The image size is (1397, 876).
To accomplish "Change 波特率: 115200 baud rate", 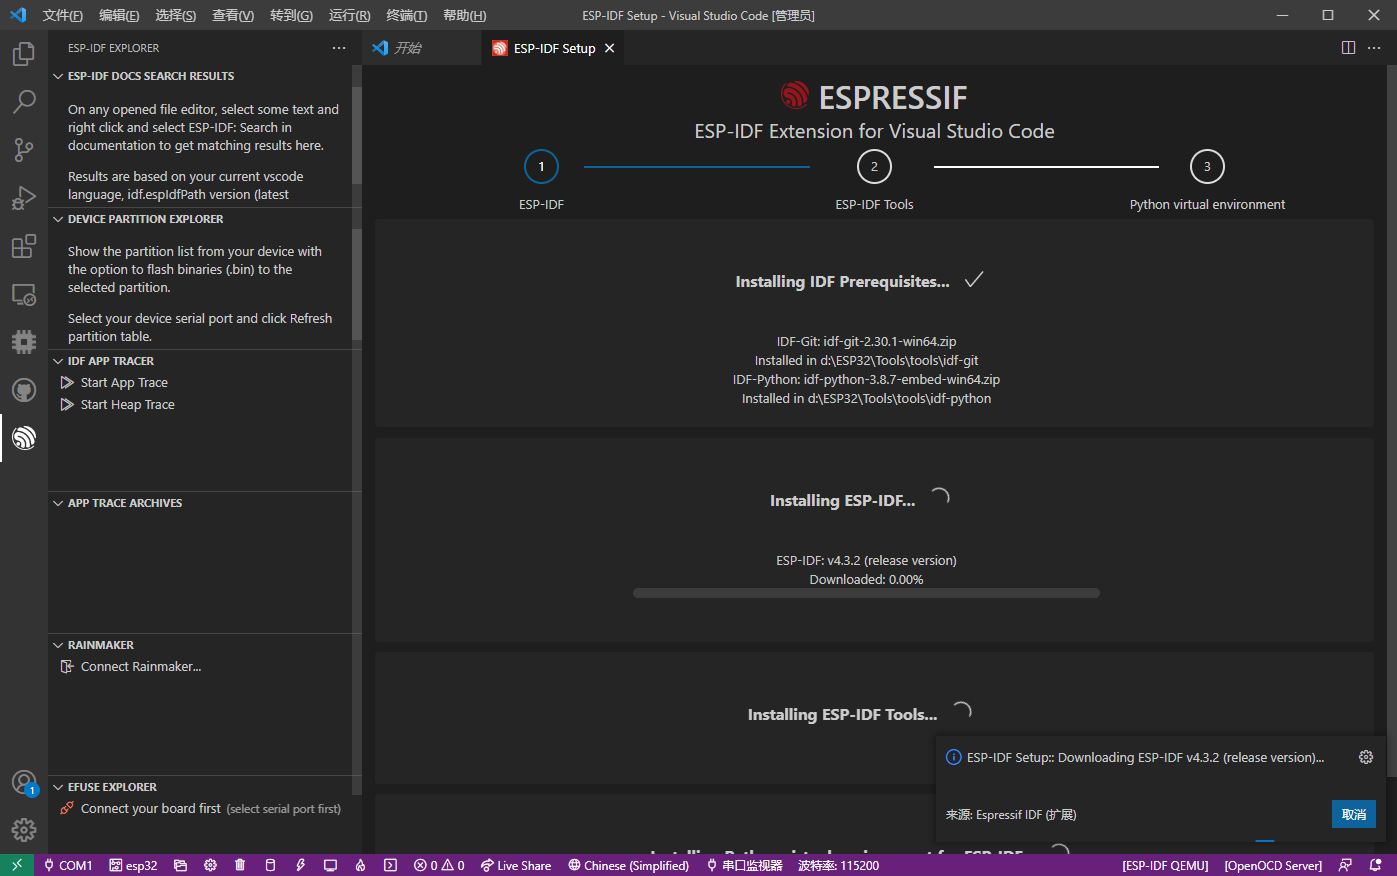I will click(838, 865).
